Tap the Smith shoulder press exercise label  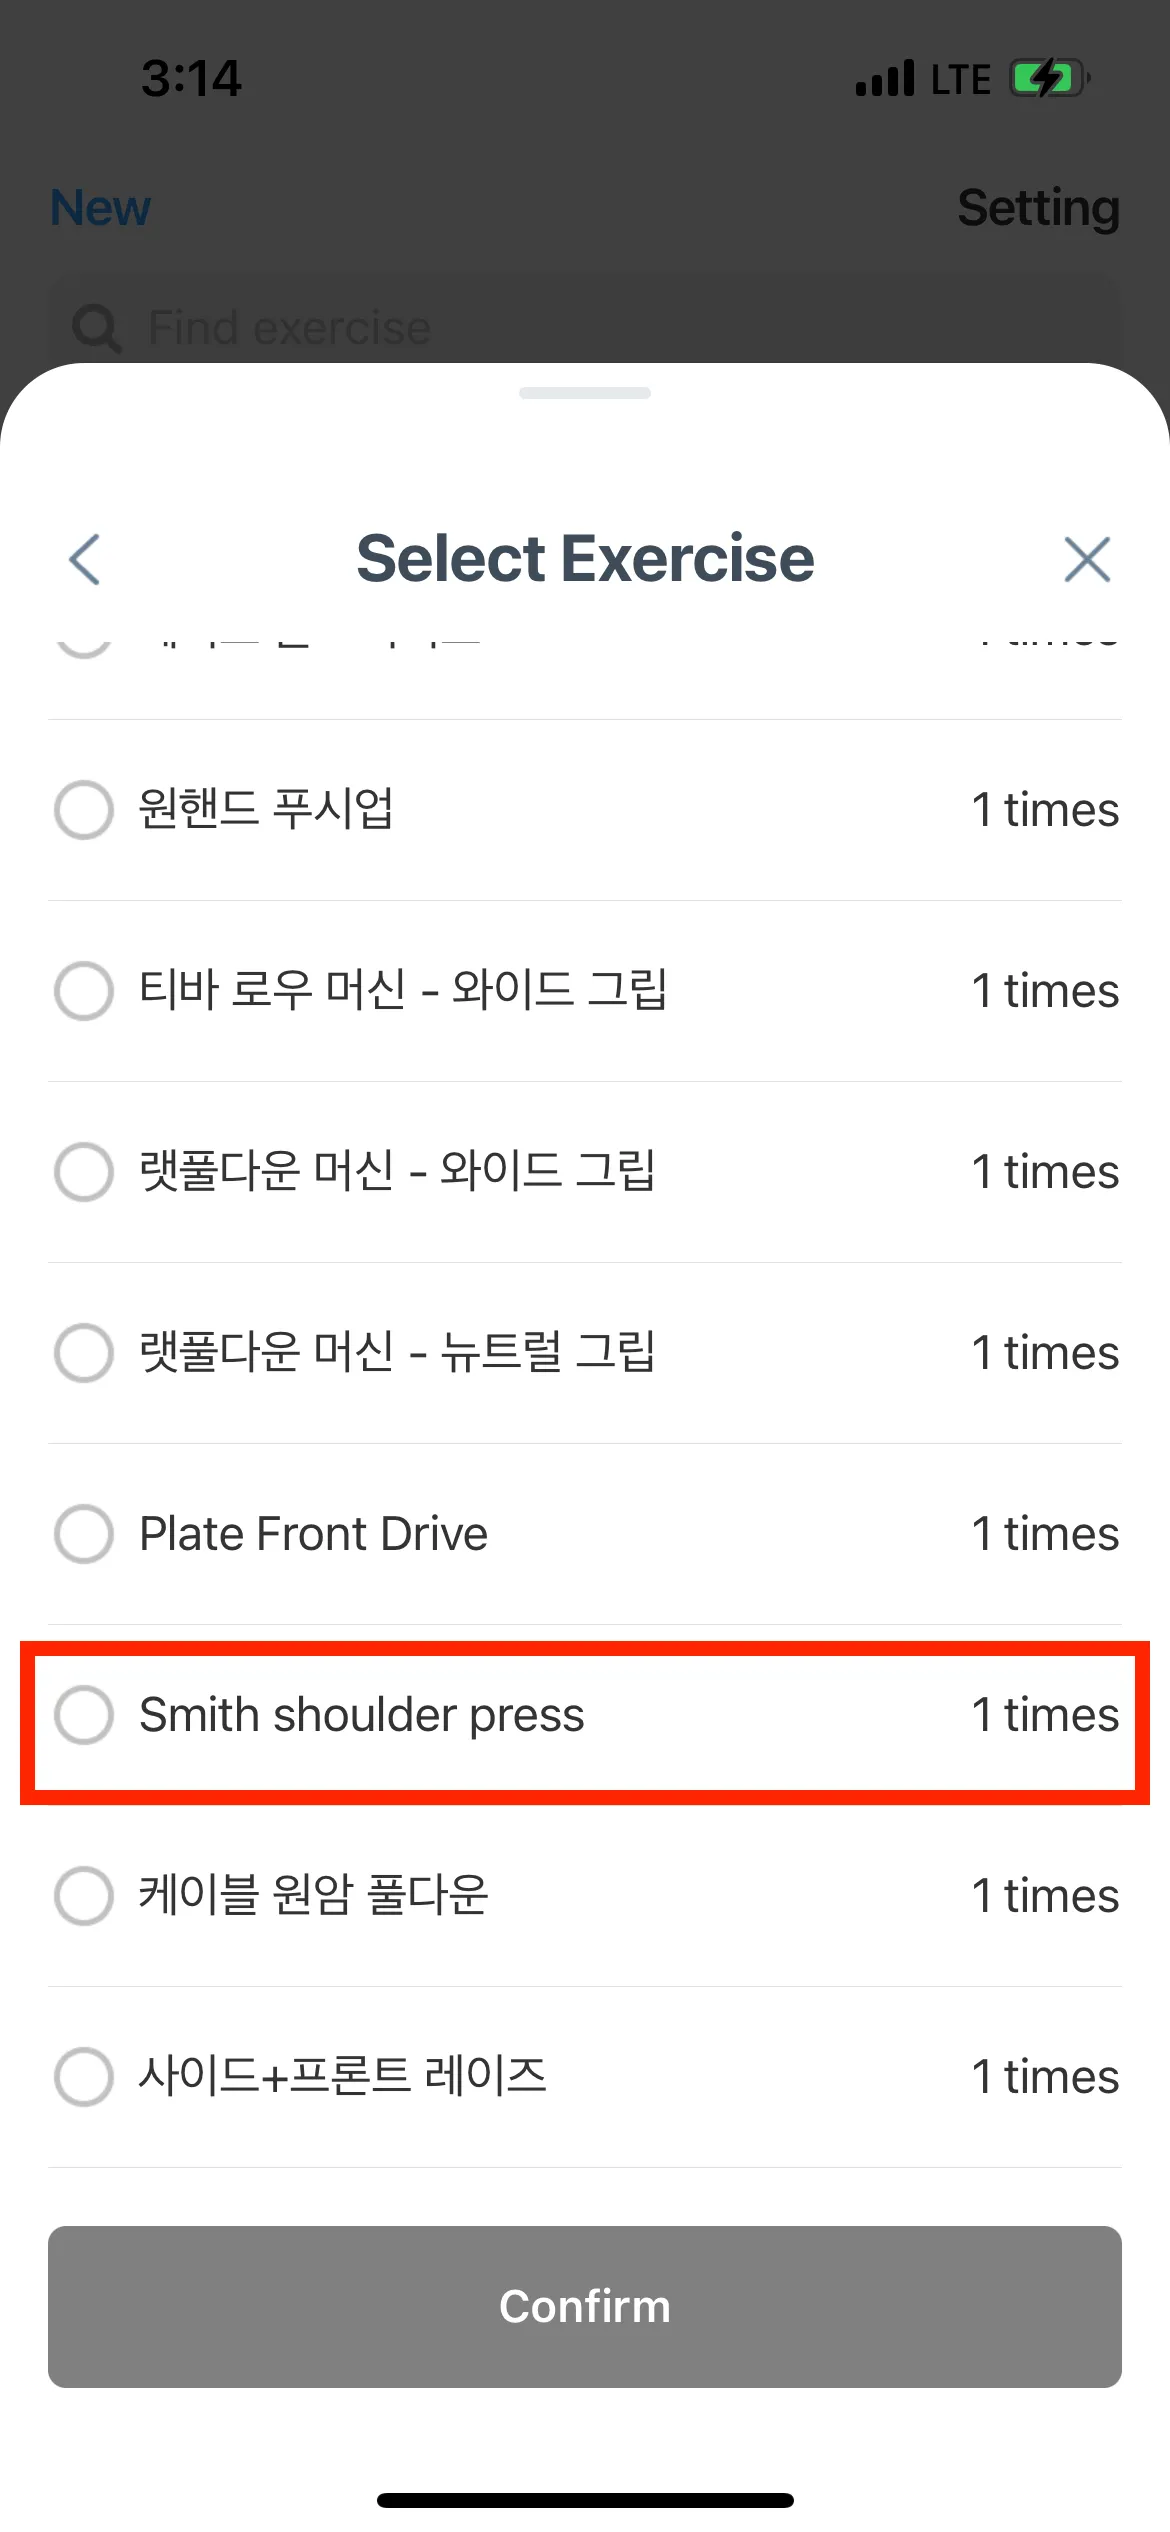tap(361, 1715)
